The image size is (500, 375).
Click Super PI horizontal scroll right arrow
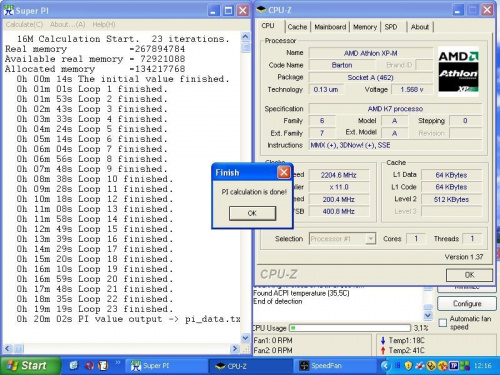coord(235,349)
